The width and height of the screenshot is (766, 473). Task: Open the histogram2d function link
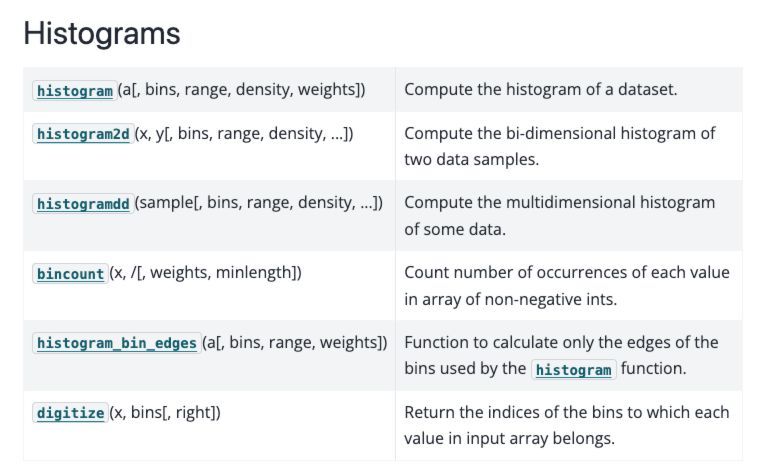click(83, 134)
